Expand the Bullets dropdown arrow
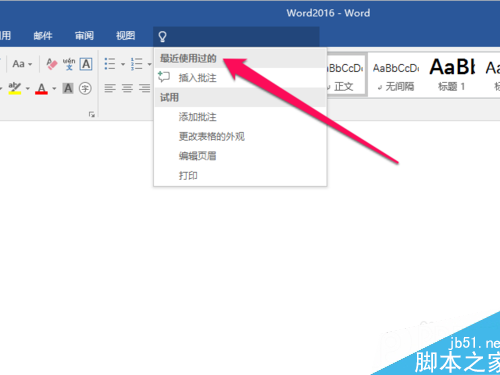Viewport: 500px width, 375px height. [x=123, y=64]
